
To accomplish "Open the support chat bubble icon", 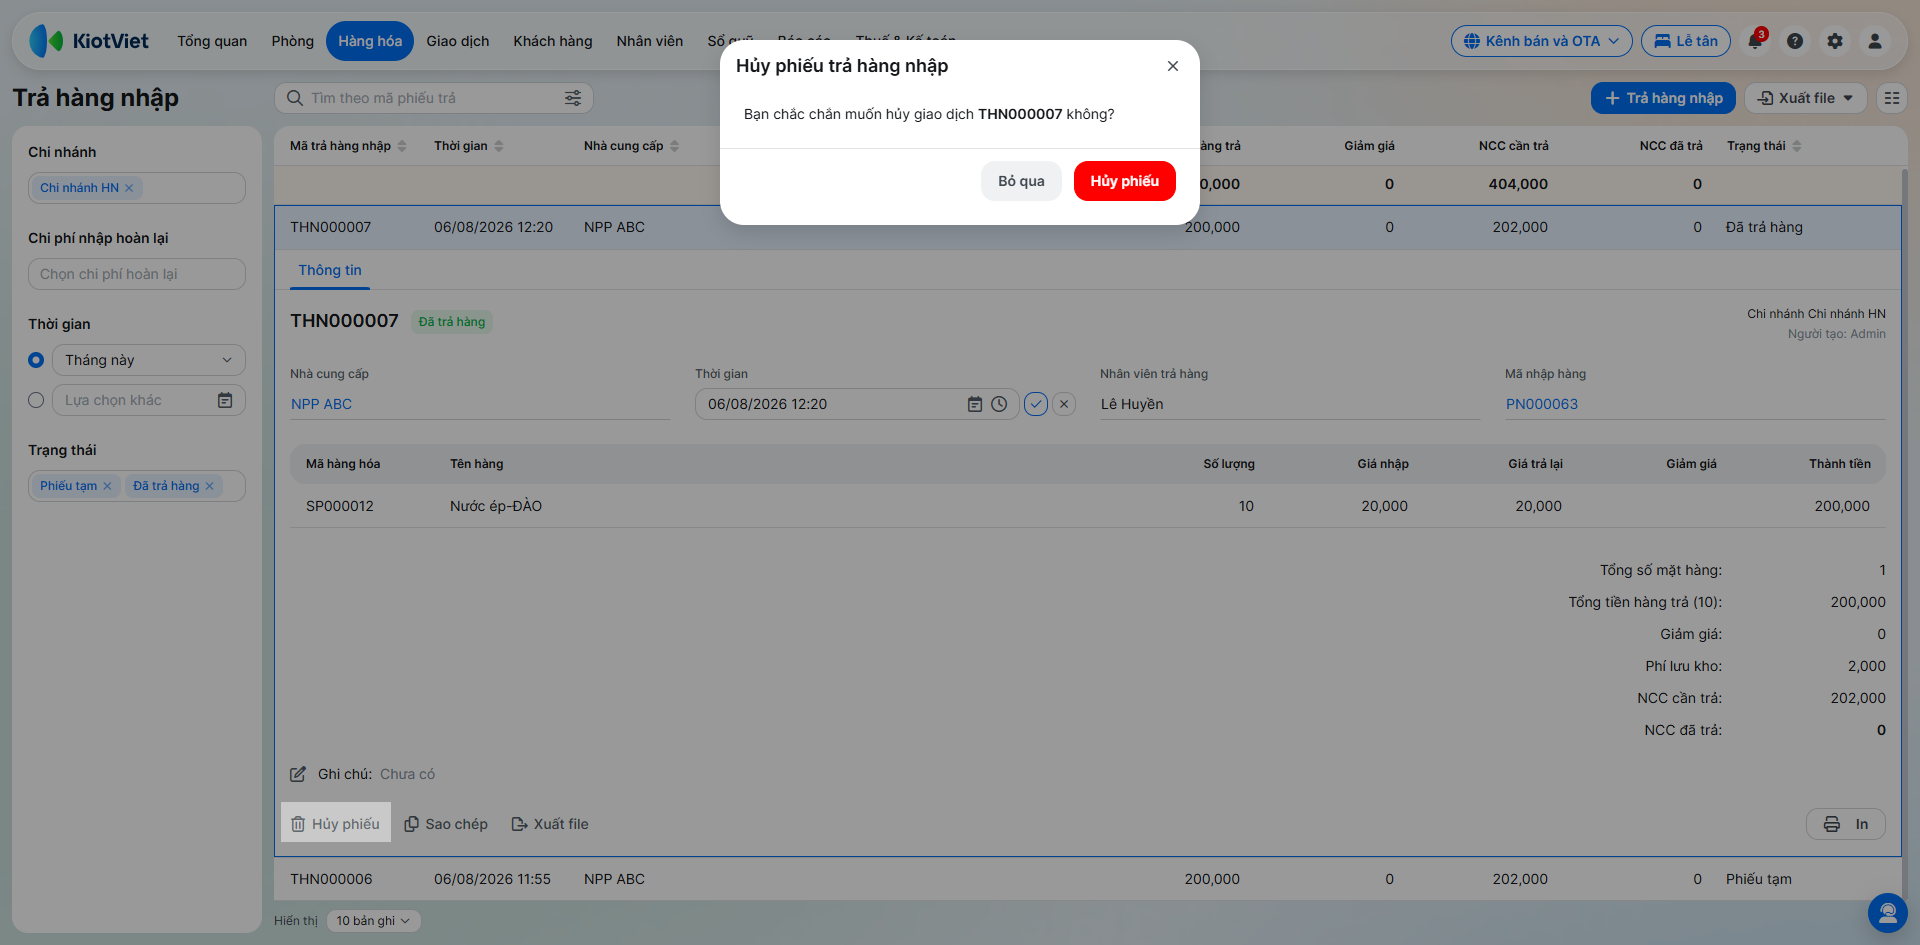I will click(1888, 913).
